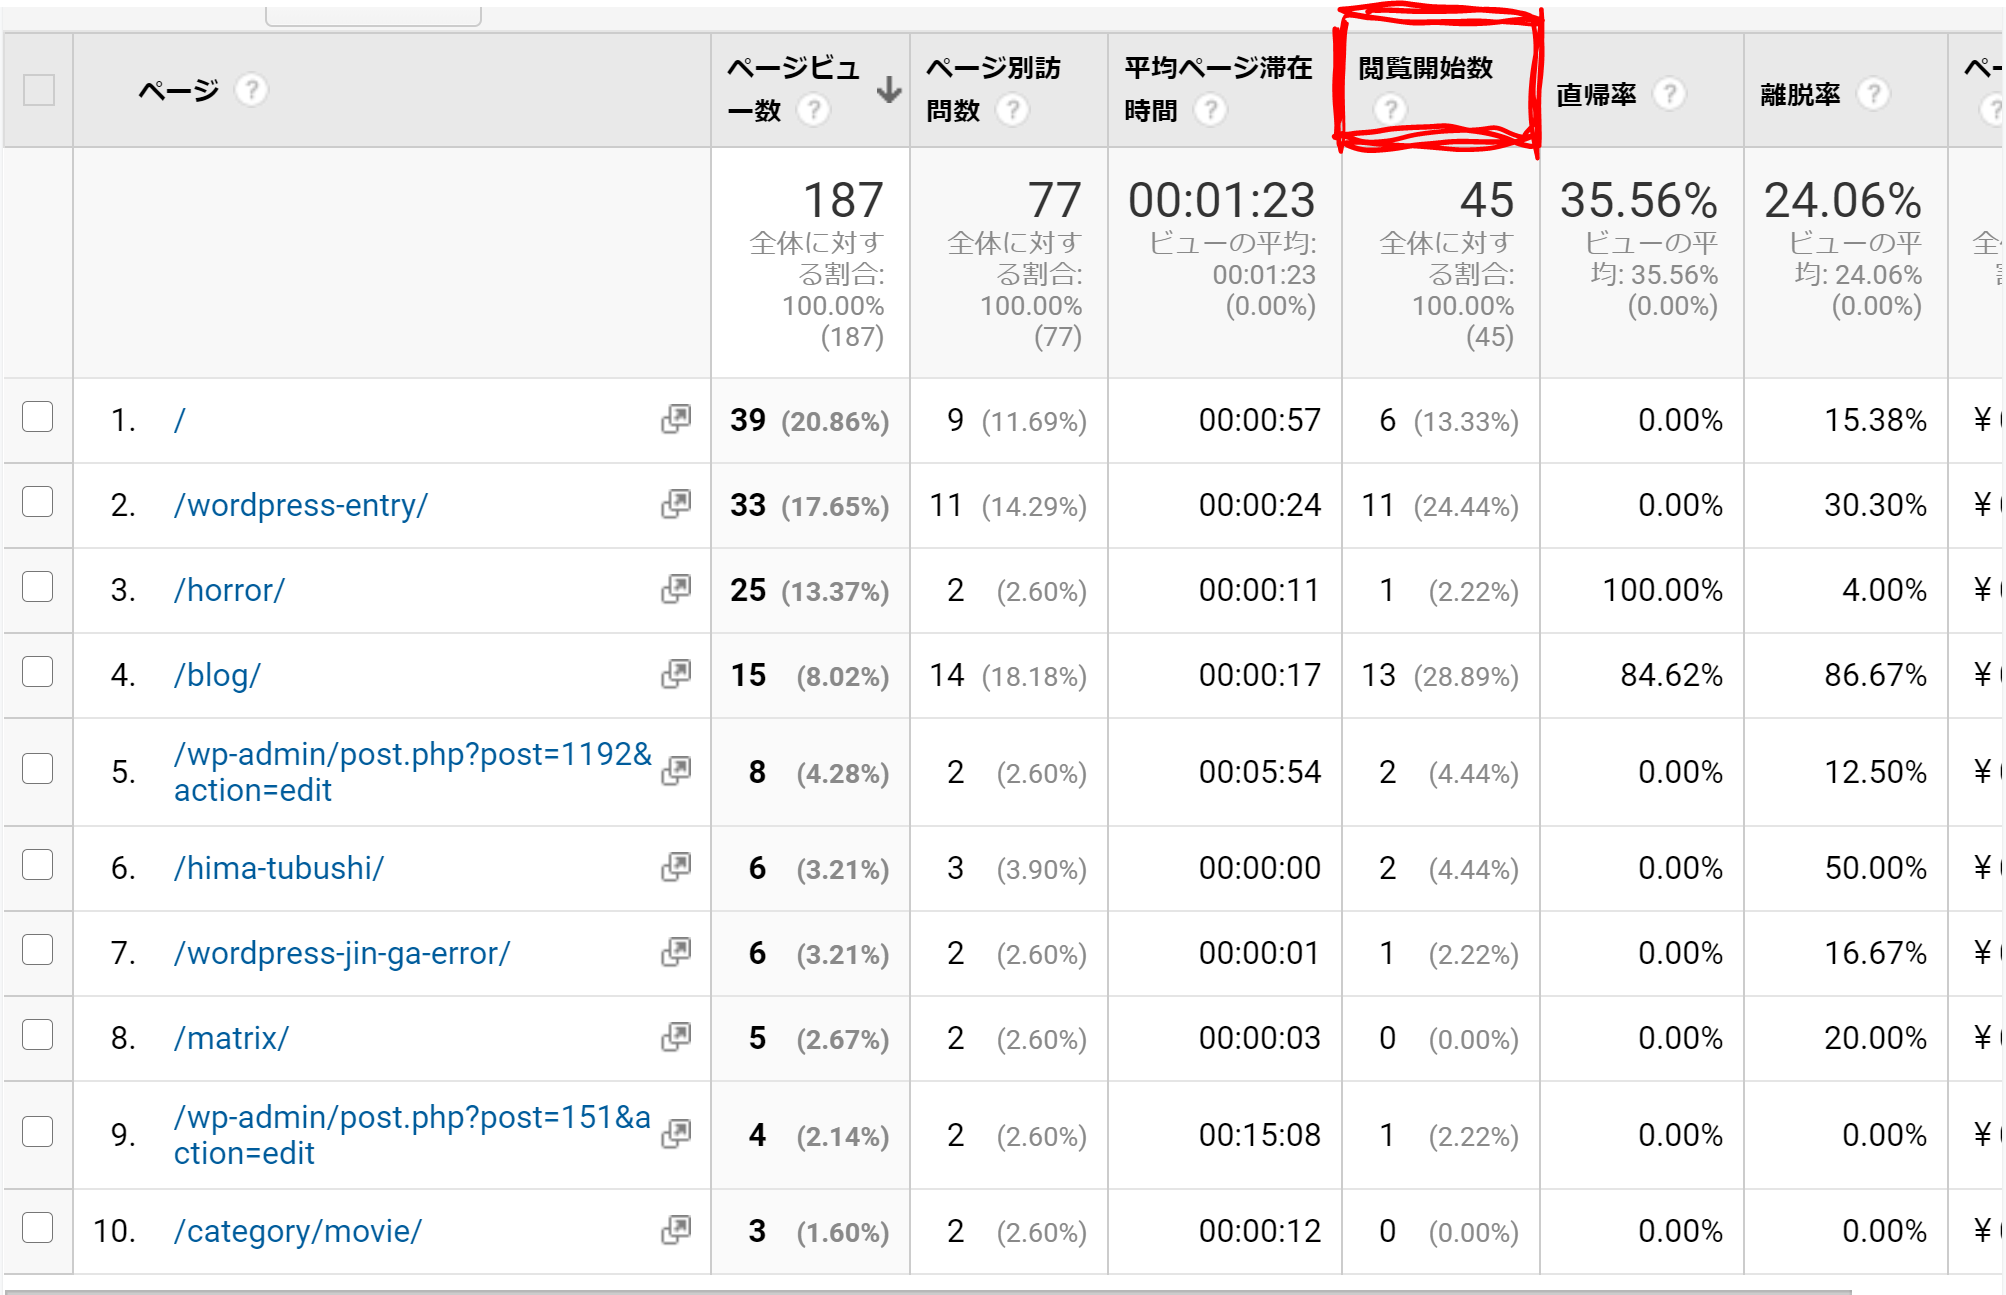
Task: Open the /wordpress-jin-ga-error/ page link
Action: (x=342, y=953)
